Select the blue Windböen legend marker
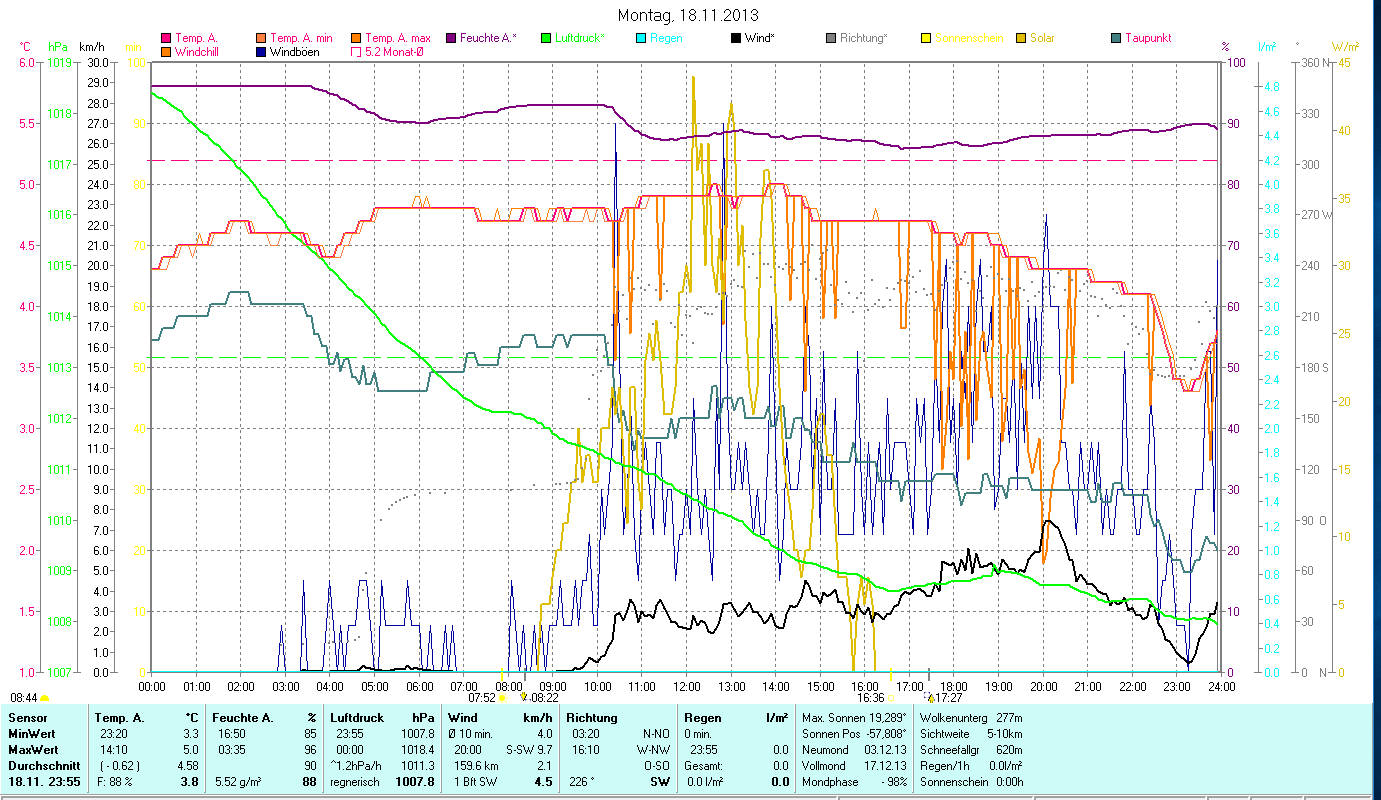This screenshot has height=800, width=1381. coord(260,52)
